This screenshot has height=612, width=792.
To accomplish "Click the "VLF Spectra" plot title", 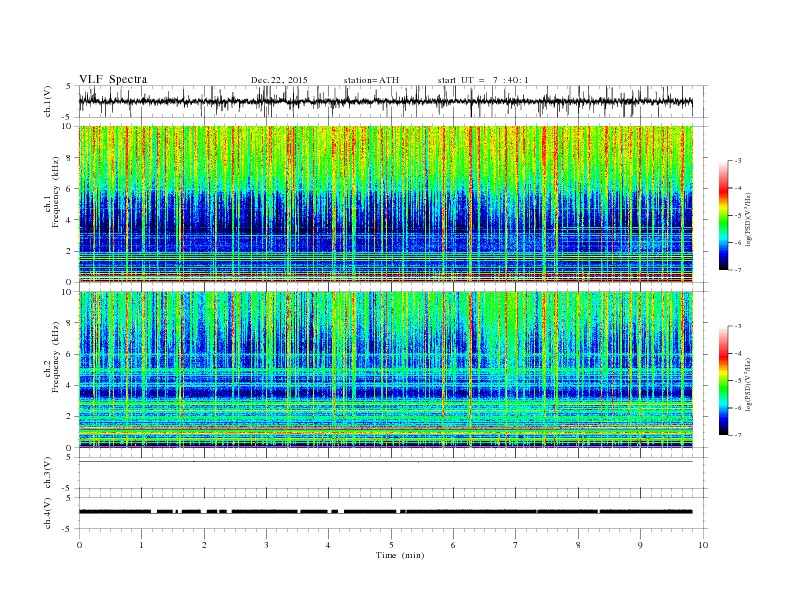I will click(113, 79).
